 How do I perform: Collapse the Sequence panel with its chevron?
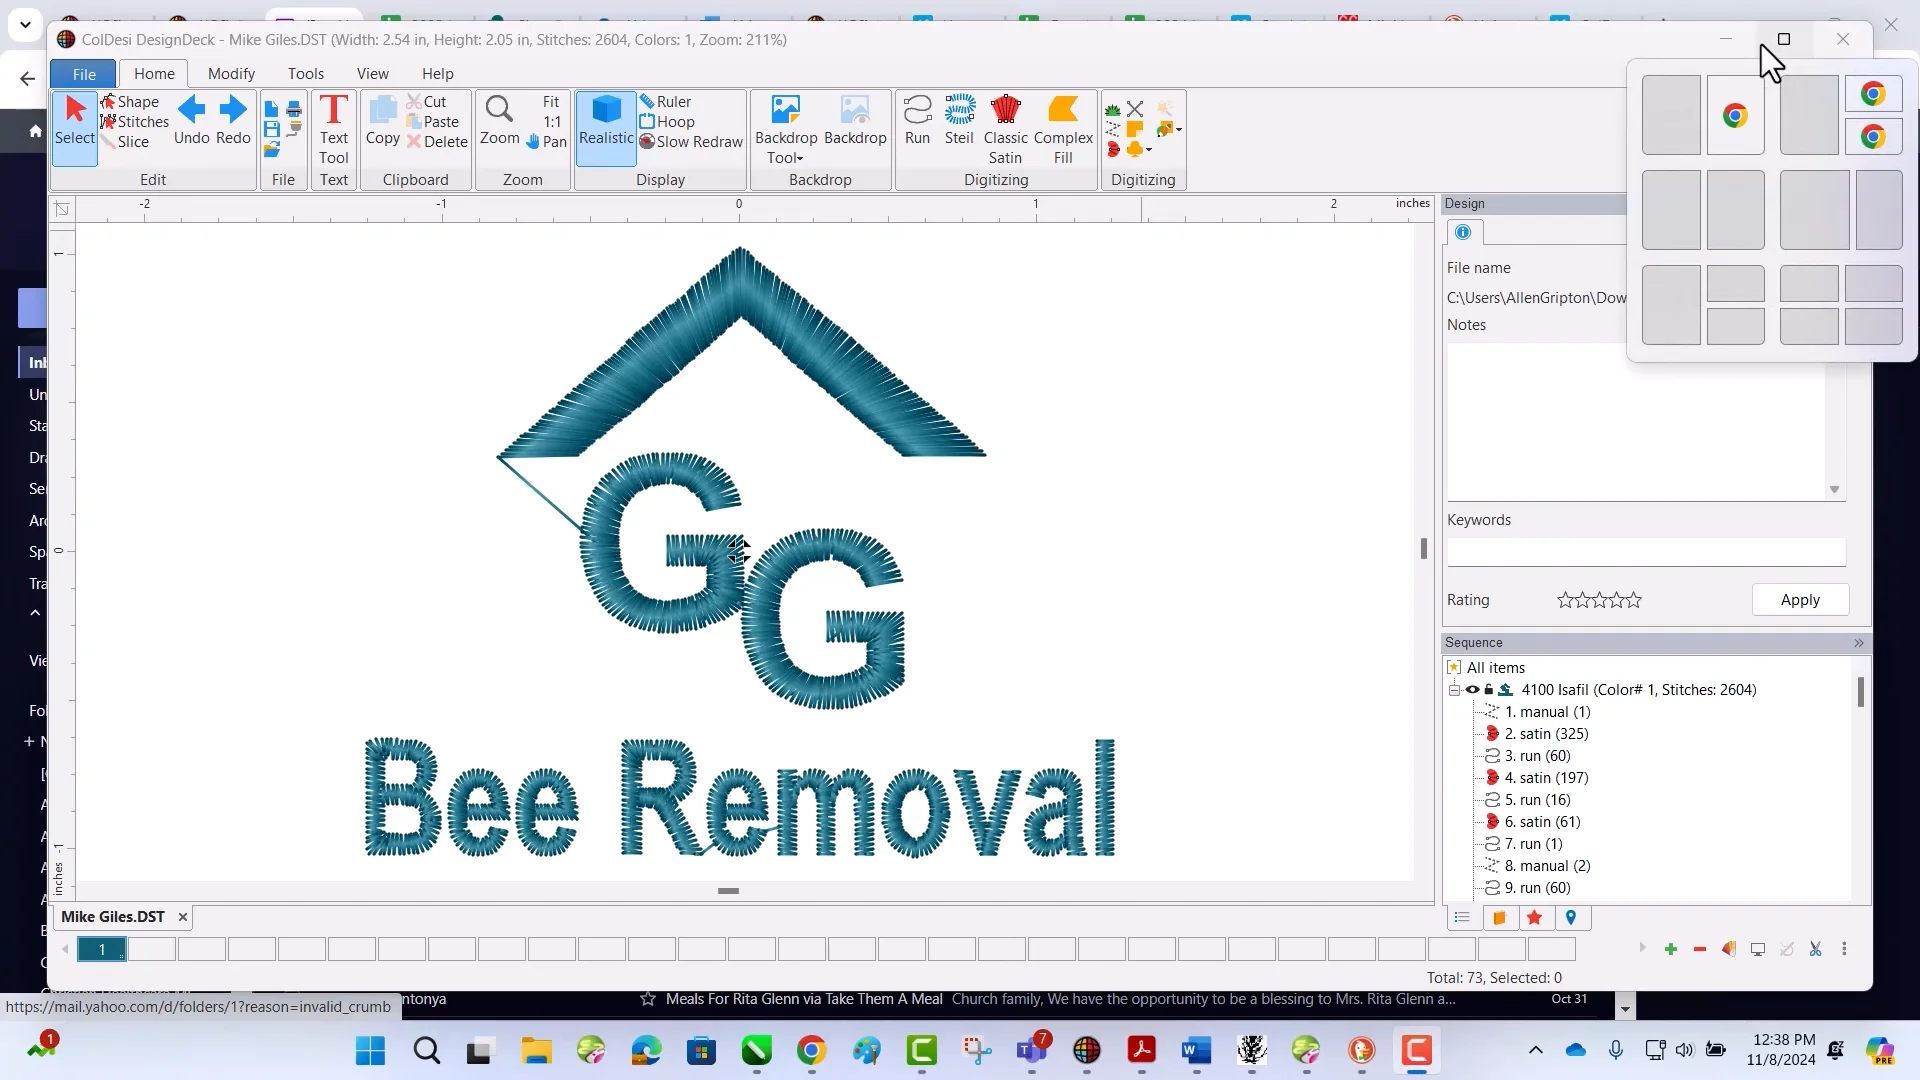pos(1859,643)
